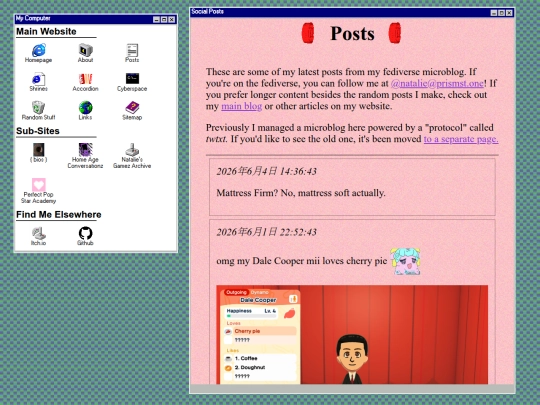Maximize the My Computer window
The image size is (540, 405).
(x=164, y=20)
